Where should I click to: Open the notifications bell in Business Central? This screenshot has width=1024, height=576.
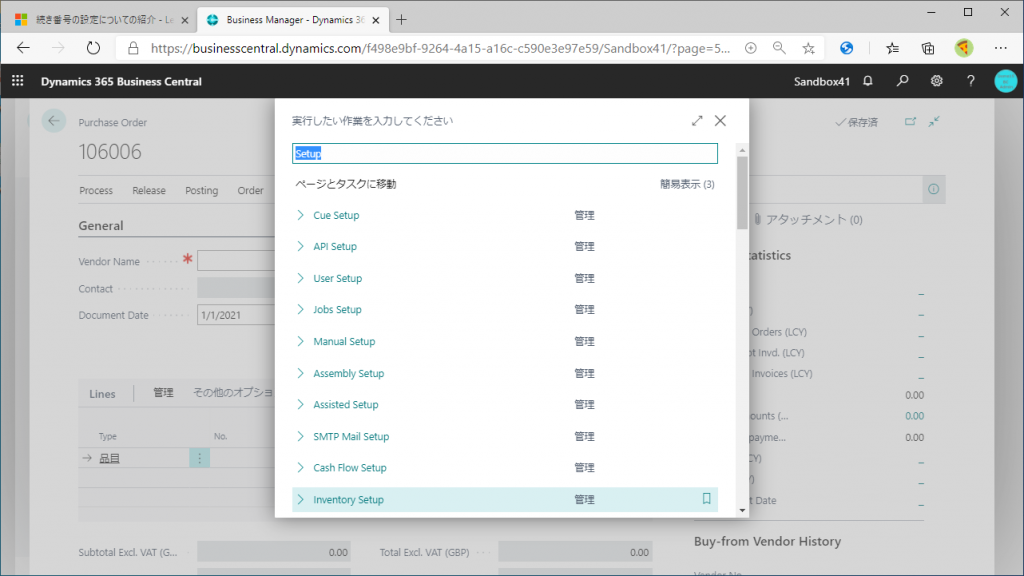[x=868, y=81]
